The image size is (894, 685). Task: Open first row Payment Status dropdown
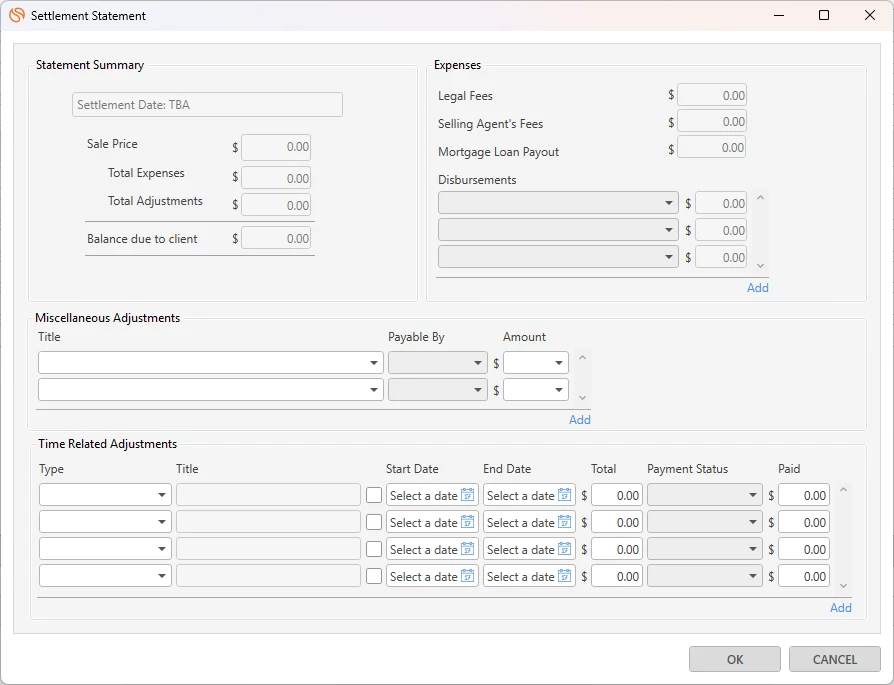(x=705, y=495)
